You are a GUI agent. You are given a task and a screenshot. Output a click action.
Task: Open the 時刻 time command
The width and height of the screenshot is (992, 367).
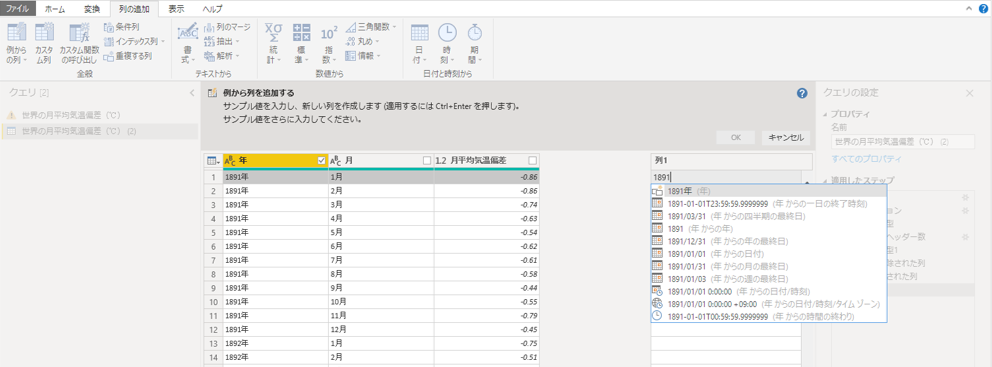[447, 42]
